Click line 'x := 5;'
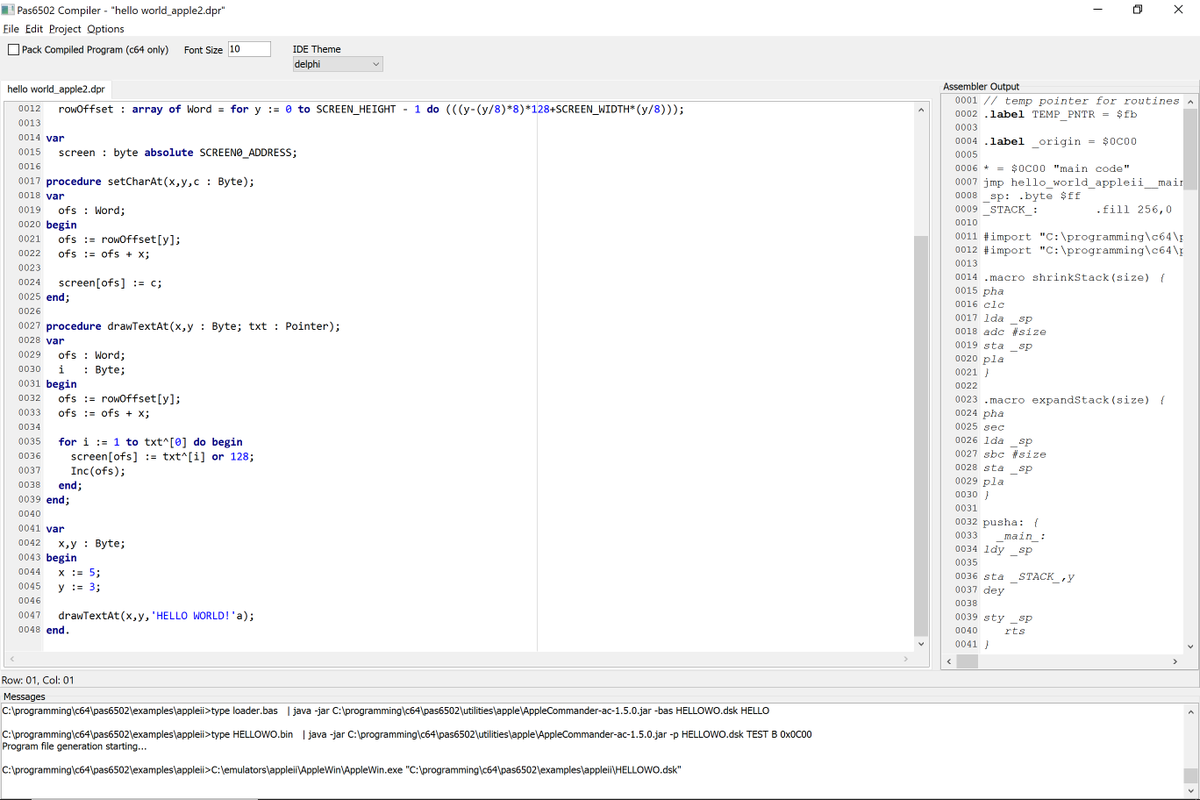 click(x=80, y=572)
